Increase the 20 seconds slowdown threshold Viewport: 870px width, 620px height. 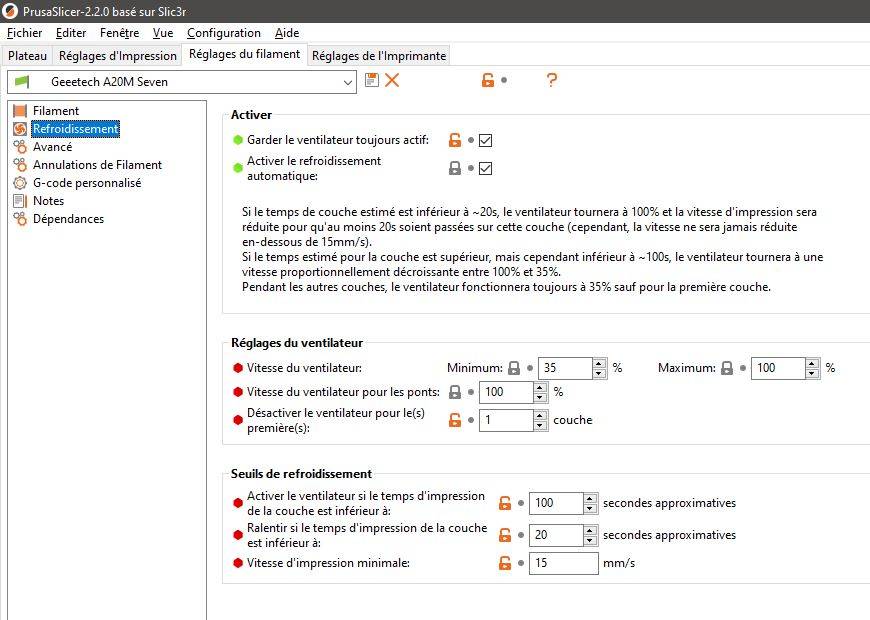(590, 530)
